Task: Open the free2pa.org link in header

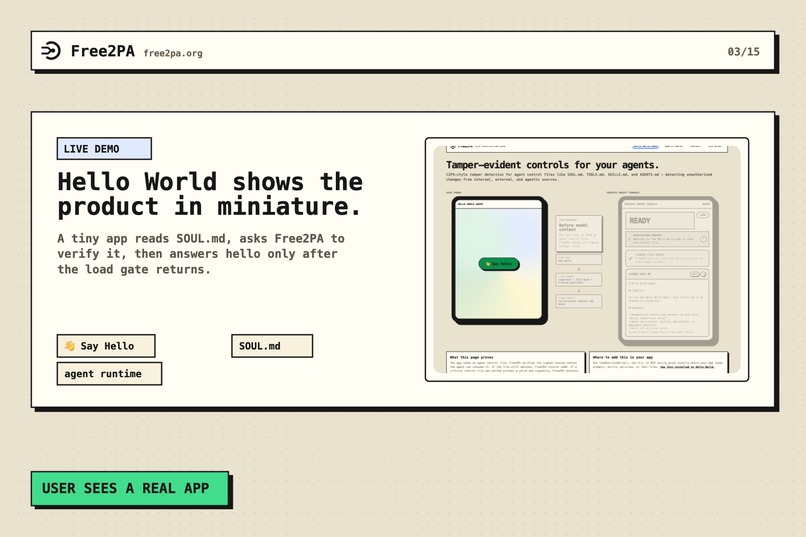Action: pyautogui.click(x=173, y=53)
